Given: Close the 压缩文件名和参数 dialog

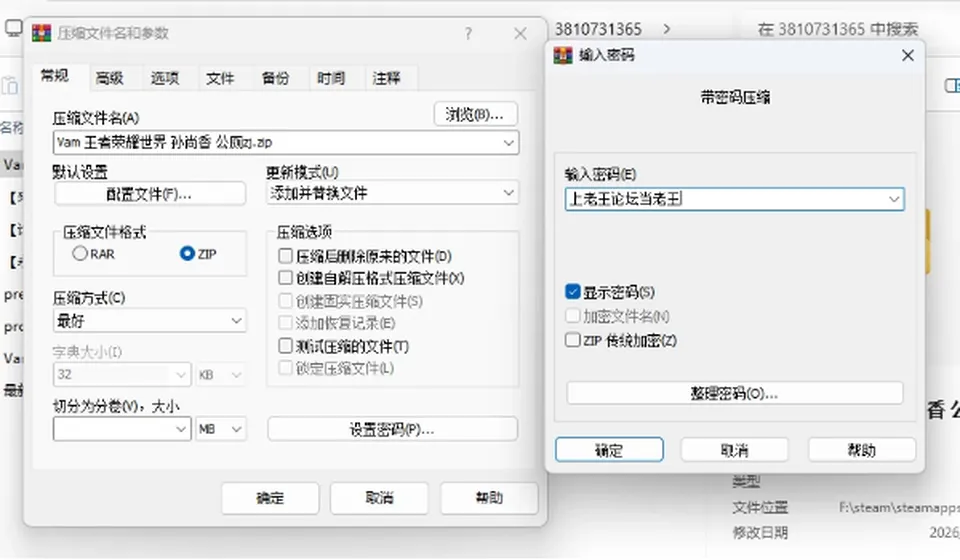Looking at the screenshot, I should pos(520,34).
